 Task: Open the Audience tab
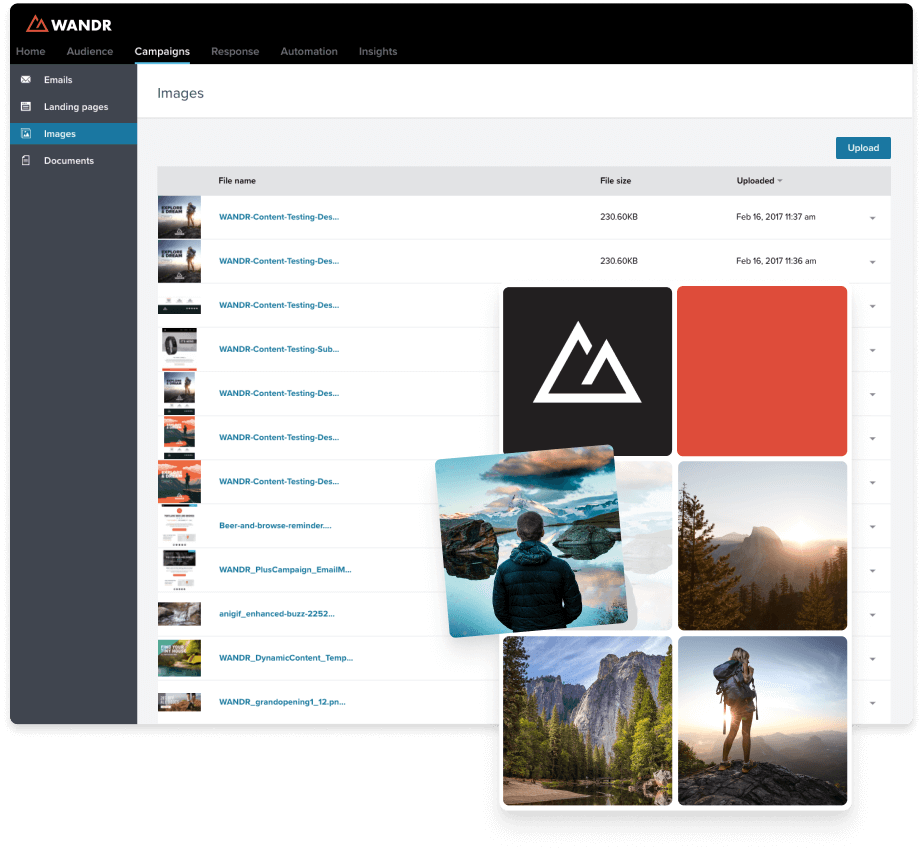pos(89,51)
